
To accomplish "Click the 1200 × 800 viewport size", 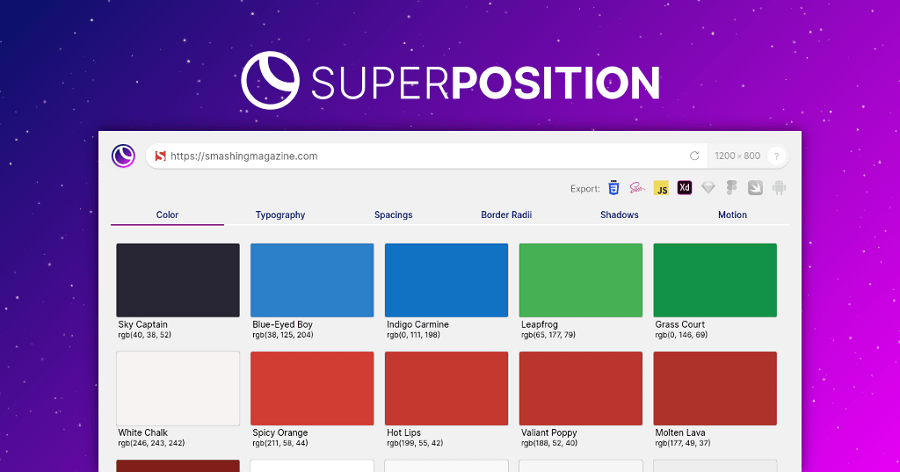I will tap(737, 156).
